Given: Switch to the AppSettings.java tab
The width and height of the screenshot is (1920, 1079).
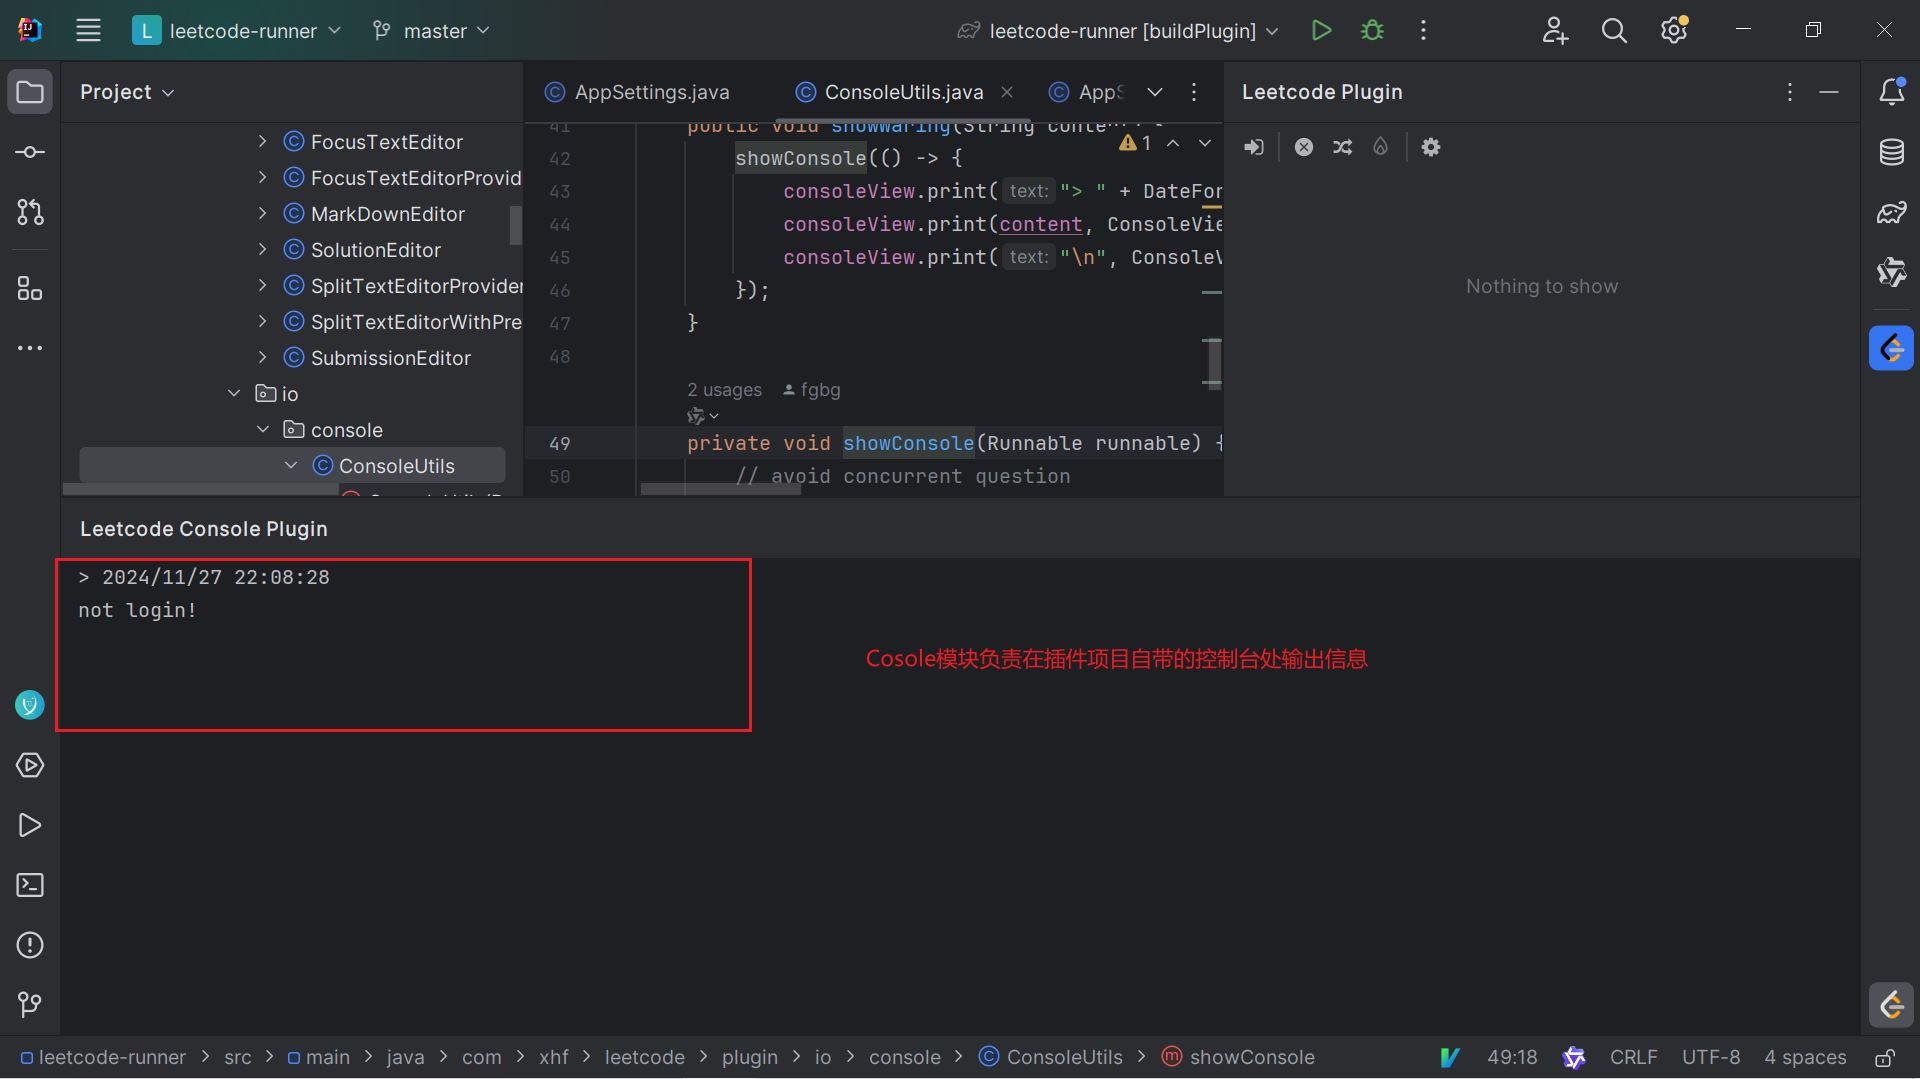Looking at the screenshot, I should (637, 92).
